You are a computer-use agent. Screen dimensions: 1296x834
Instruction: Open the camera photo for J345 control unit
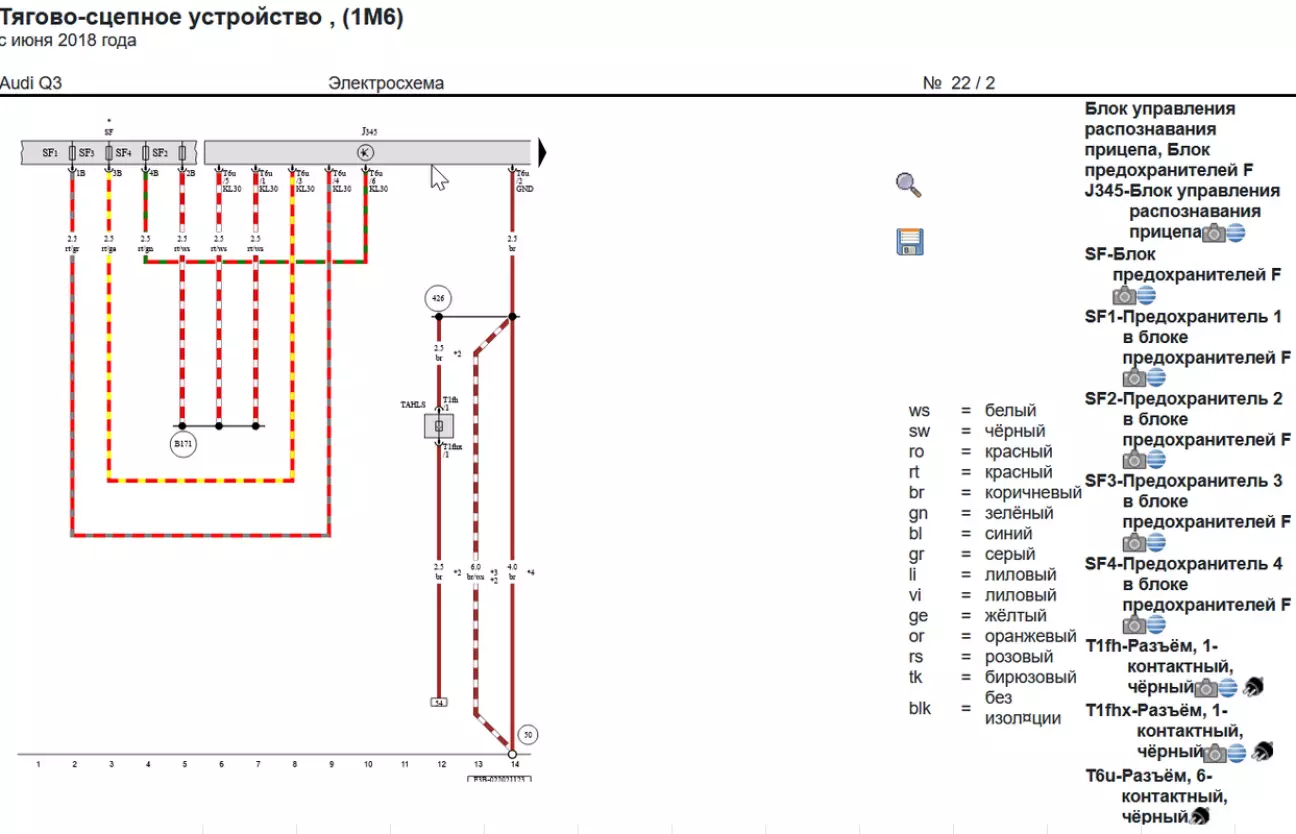coord(1214,233)
